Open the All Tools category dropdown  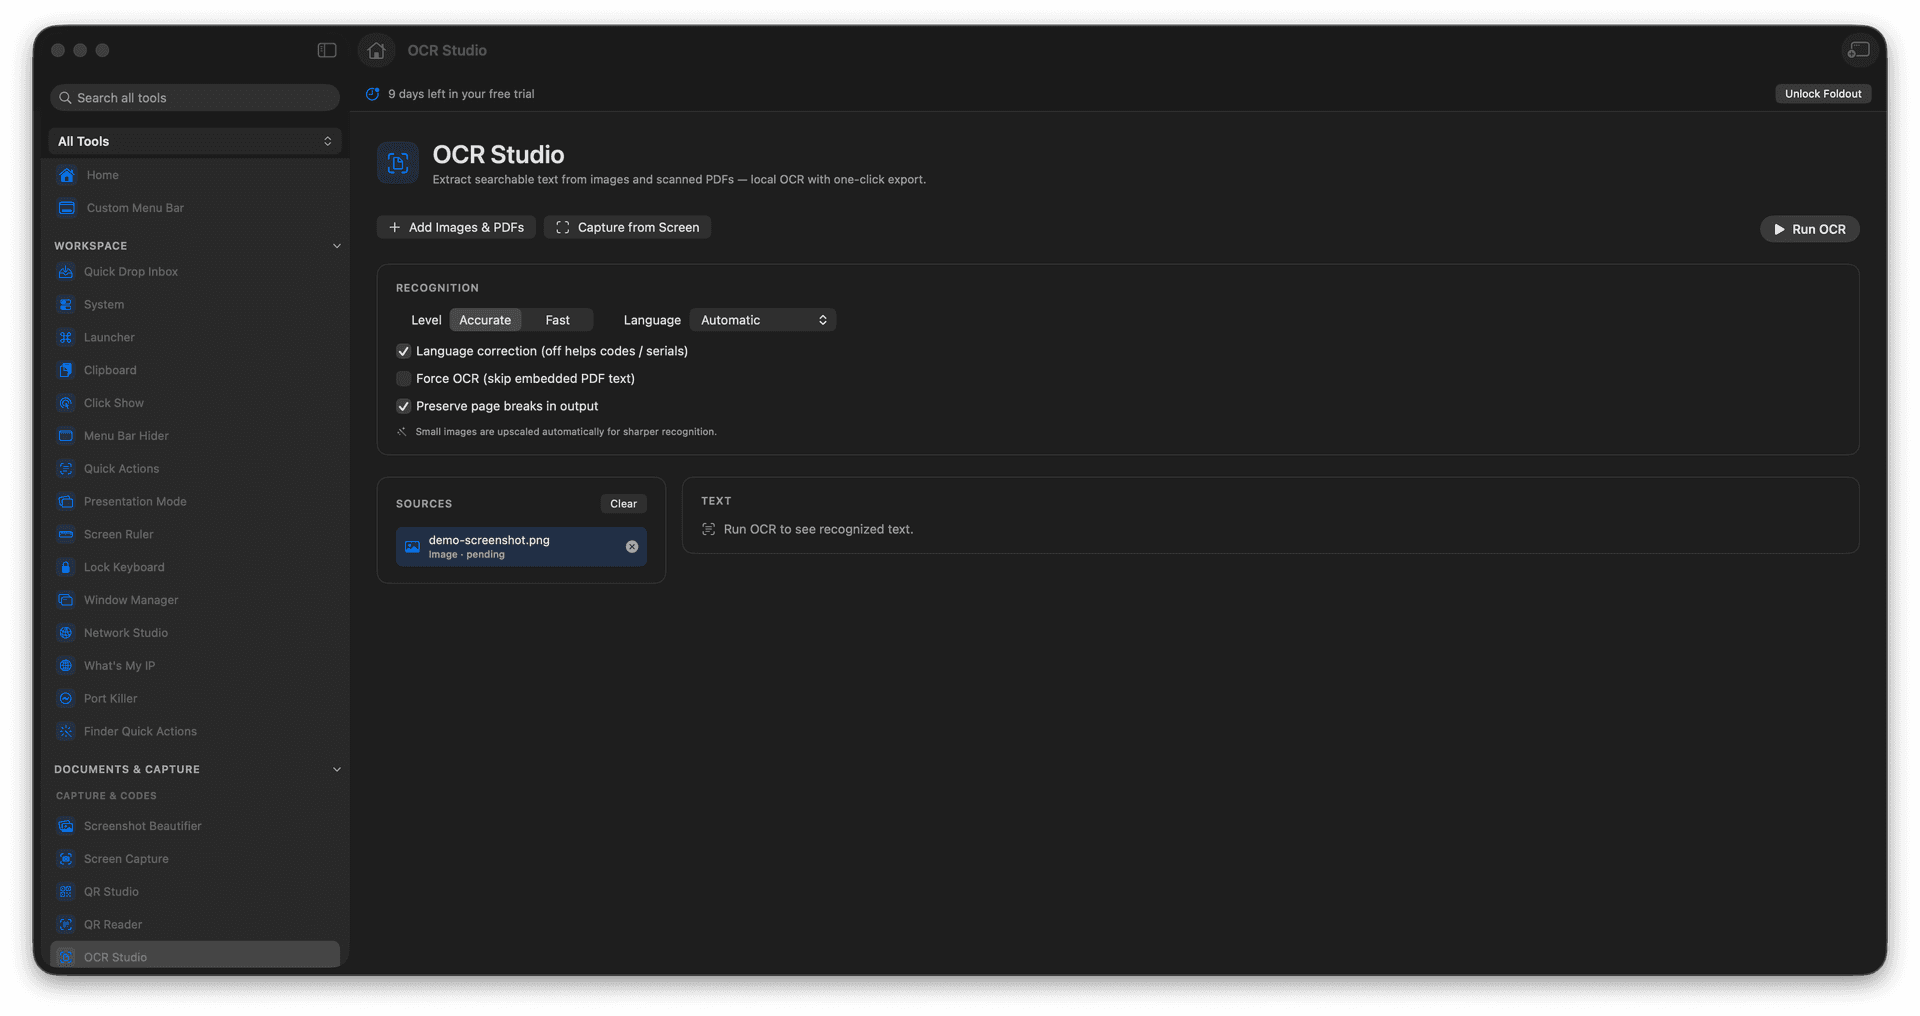point(195,141)
